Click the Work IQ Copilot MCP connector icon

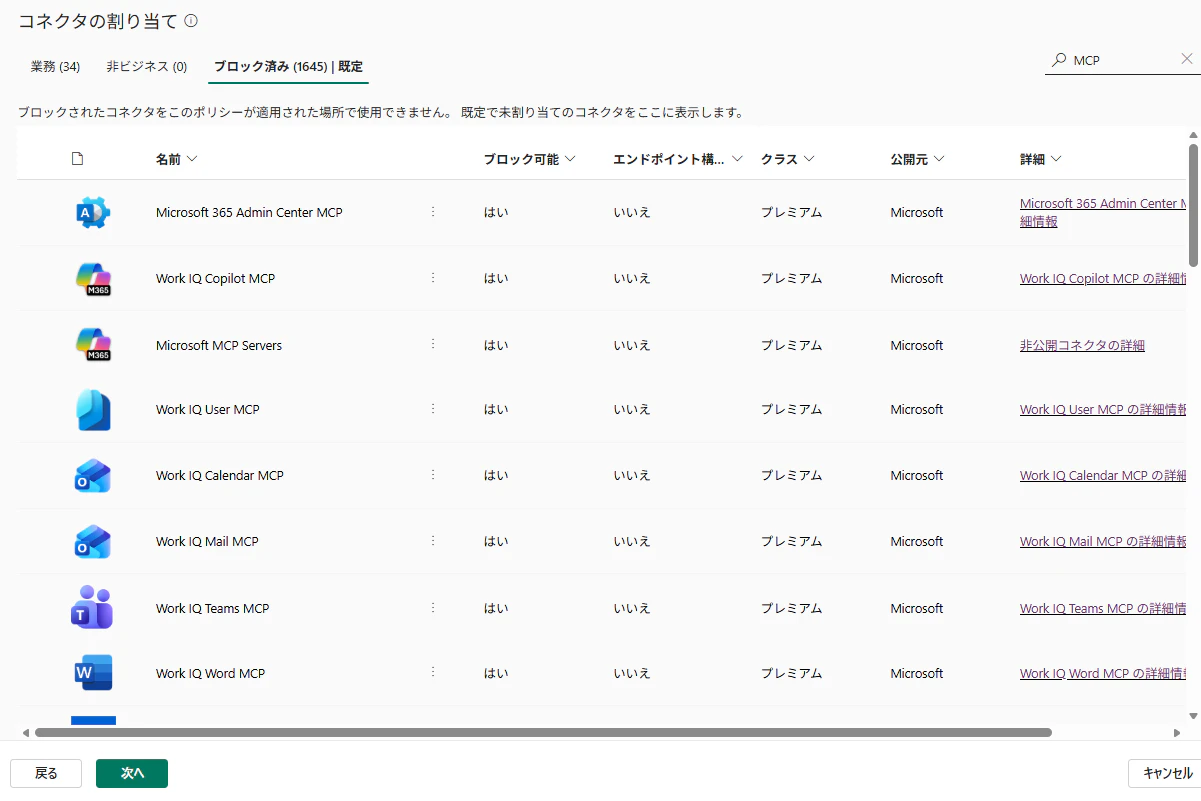tap(93, 279)
